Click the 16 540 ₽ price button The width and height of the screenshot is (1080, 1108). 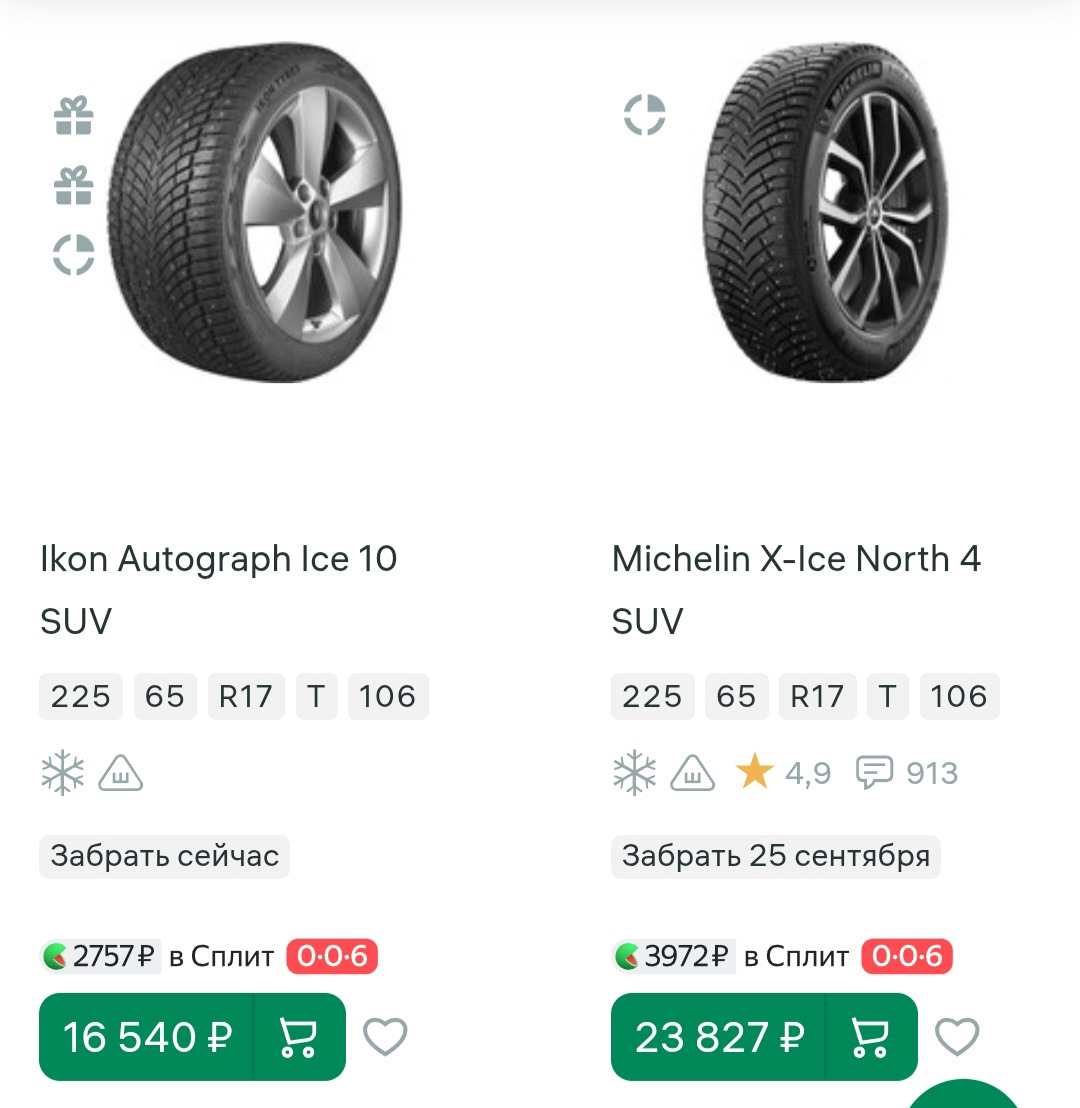(x=147, y=1037)
